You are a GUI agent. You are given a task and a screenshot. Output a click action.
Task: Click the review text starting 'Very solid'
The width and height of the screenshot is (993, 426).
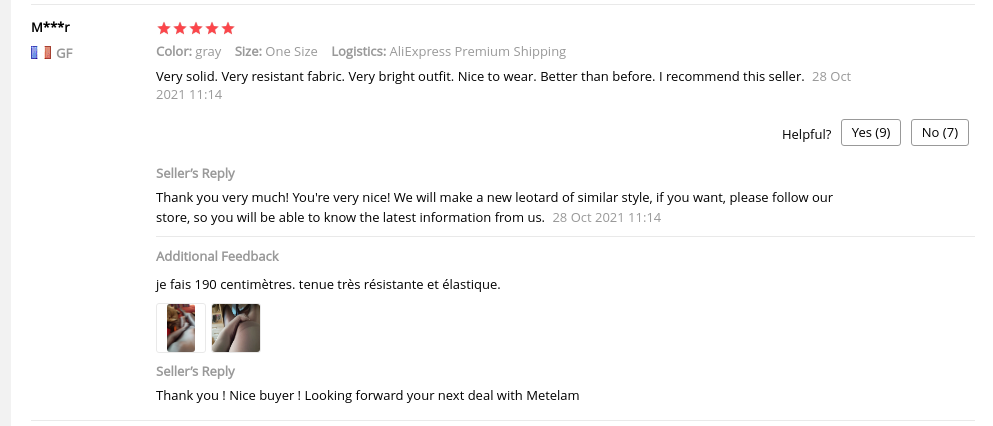click(x=480, y=77)
